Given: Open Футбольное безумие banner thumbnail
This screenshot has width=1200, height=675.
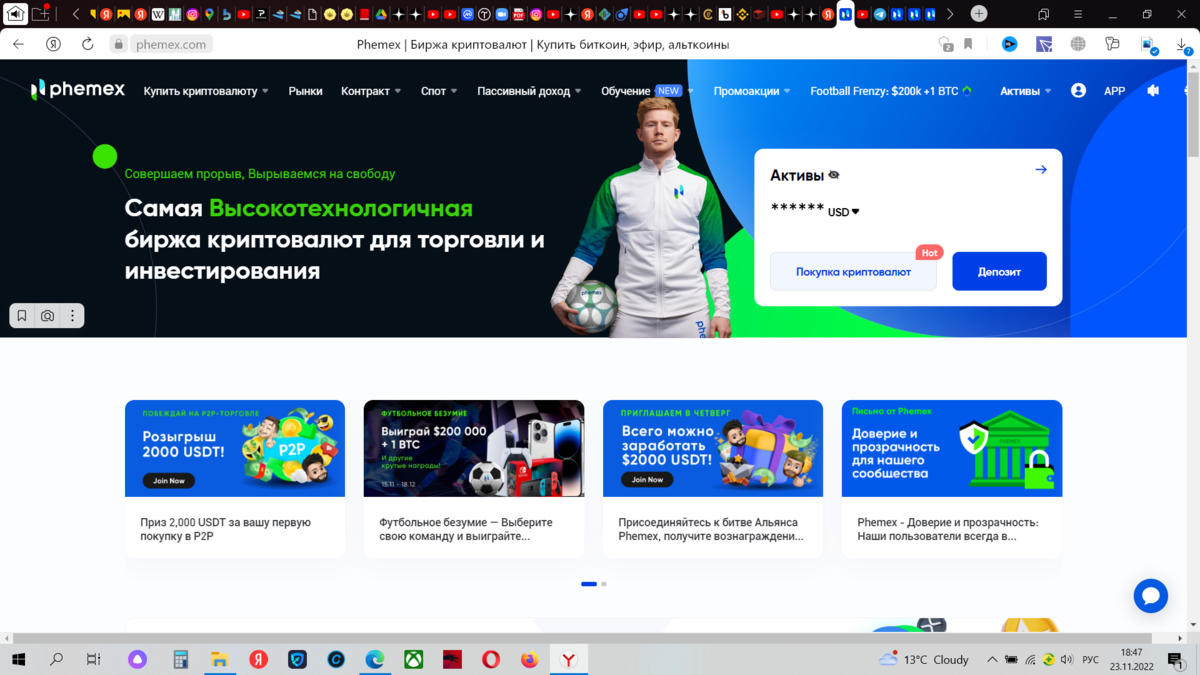Looking at the screenshot, I should pos(474,448).
